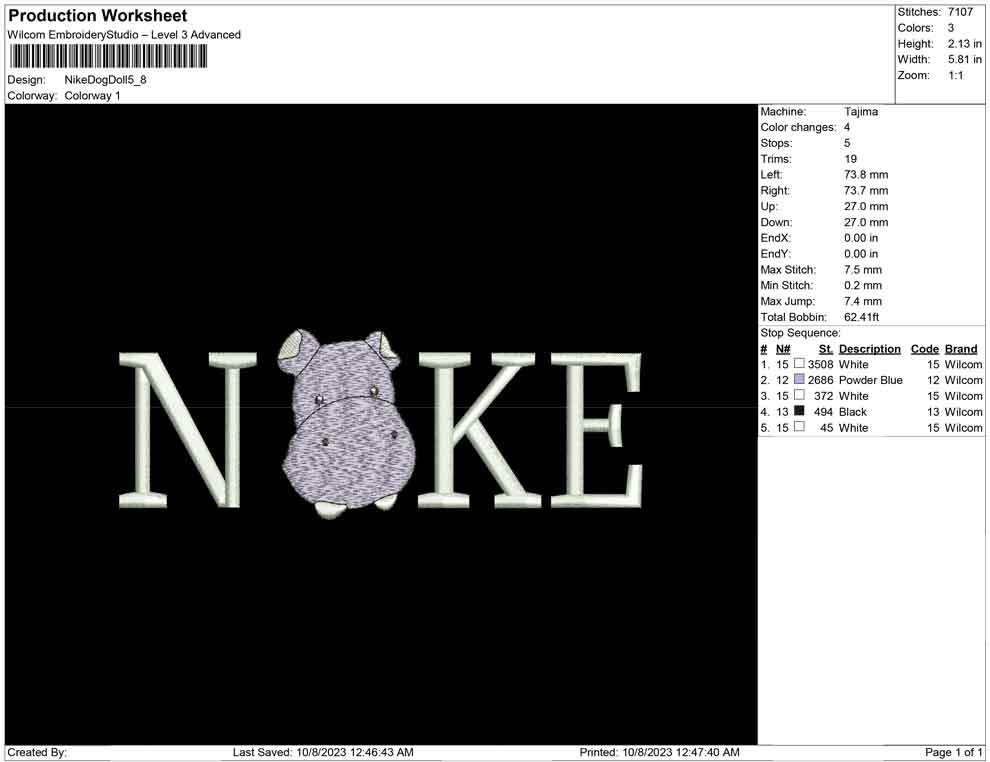Click the 'Printed' timestamp in footer
990x762 pixels.
(659, 752)
